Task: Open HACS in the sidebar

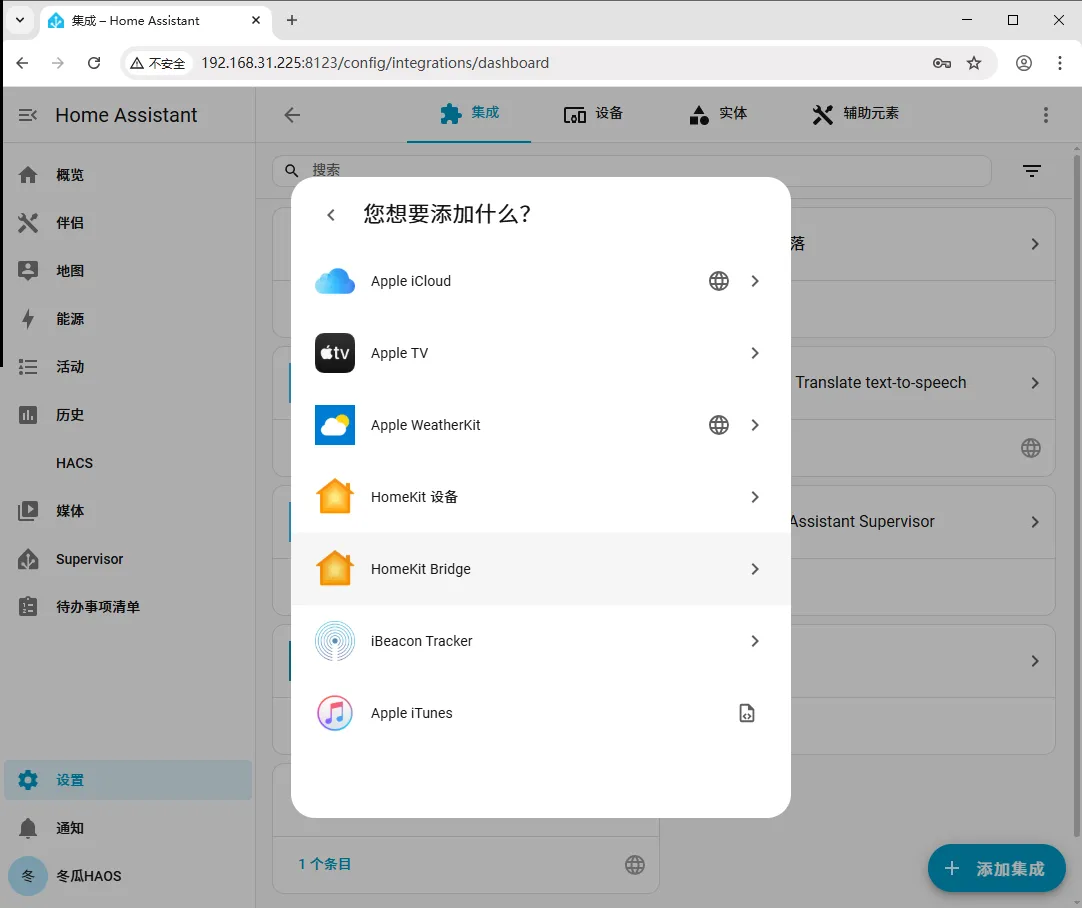Action: pyautogui.click(x=128, y=463)
